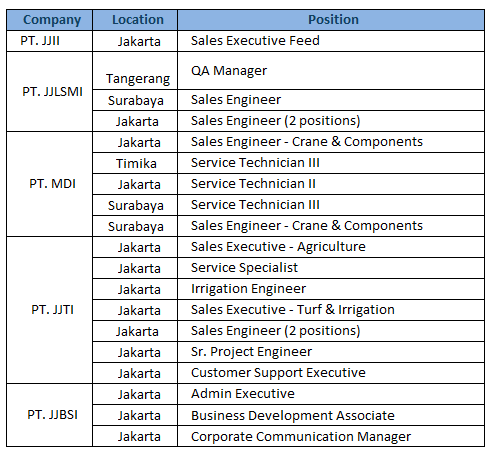This screenshot has height=453, width=491.
Task: Click Jakarta in the Sr. Project Engineer row
Action: (135, 352)
